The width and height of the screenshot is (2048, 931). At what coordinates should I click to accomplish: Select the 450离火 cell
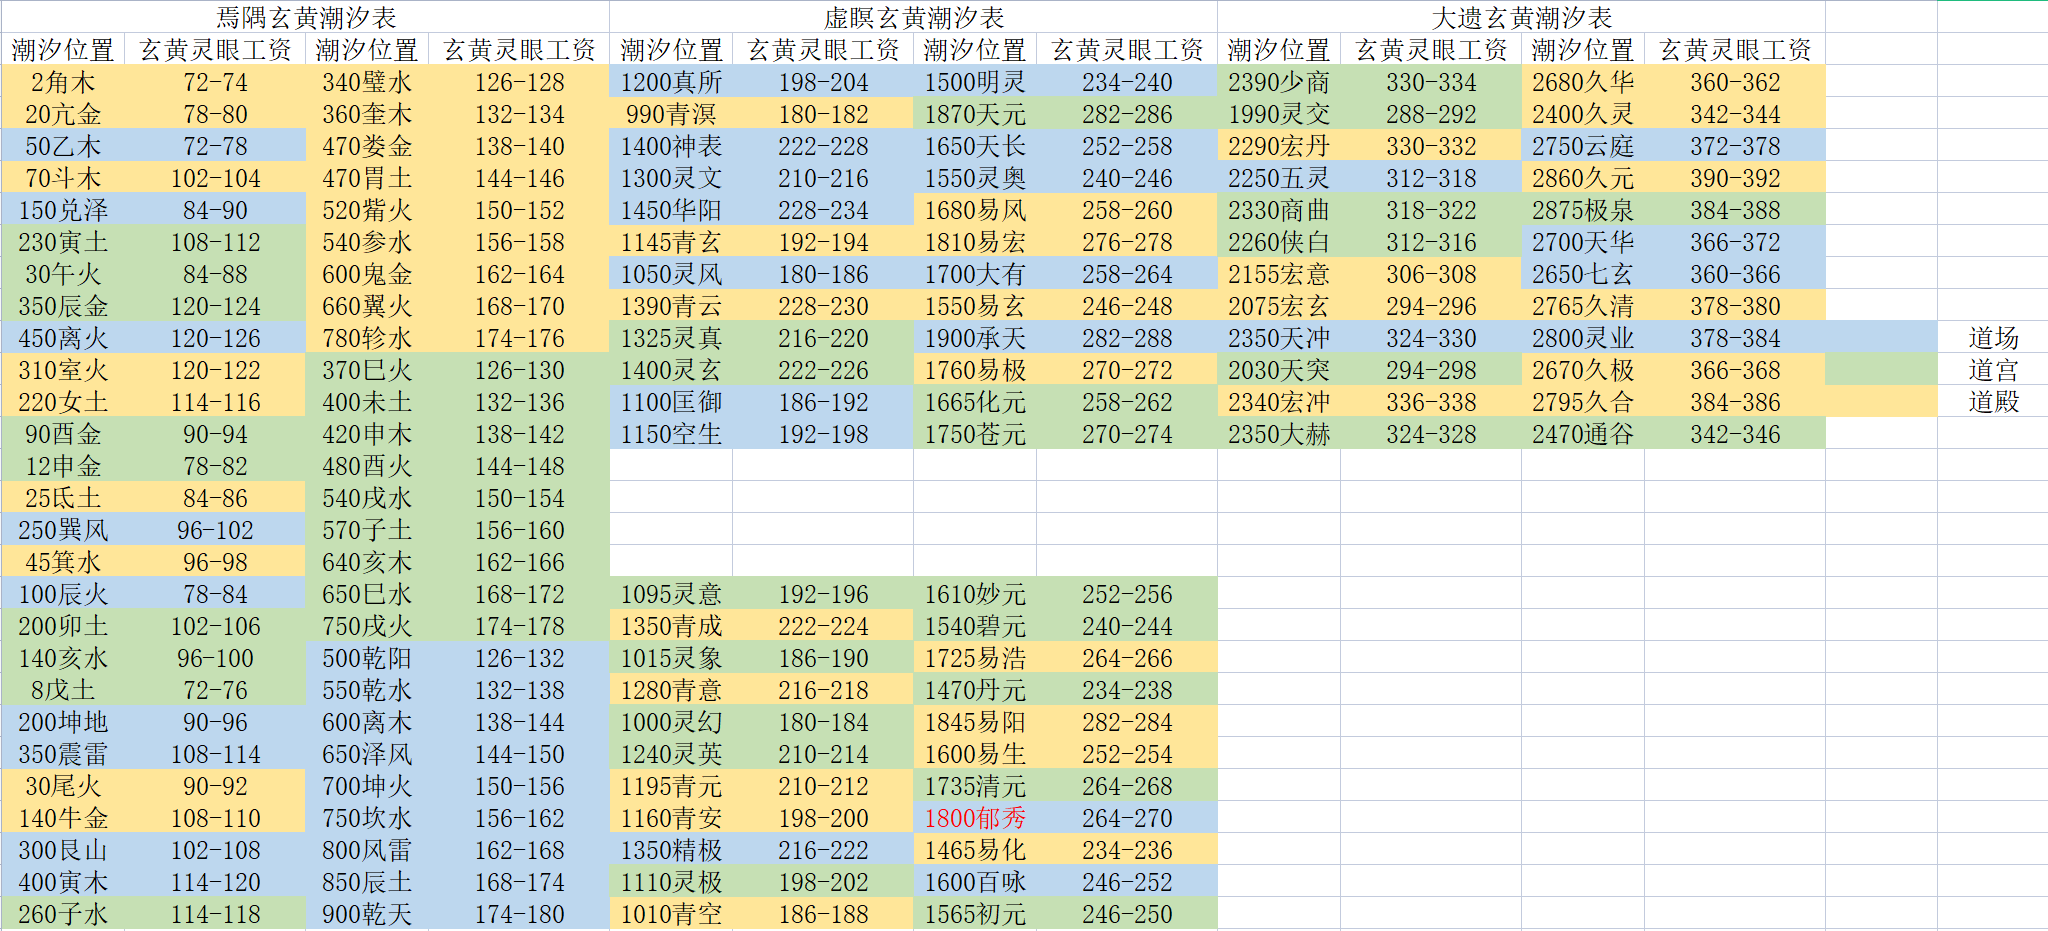63,337
